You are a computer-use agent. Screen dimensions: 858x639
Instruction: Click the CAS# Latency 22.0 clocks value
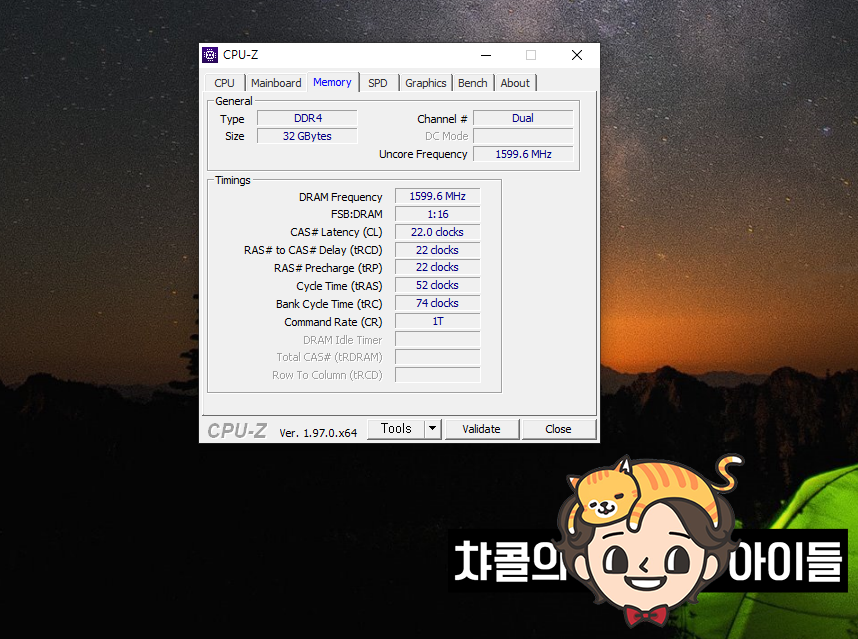[438, 232]
